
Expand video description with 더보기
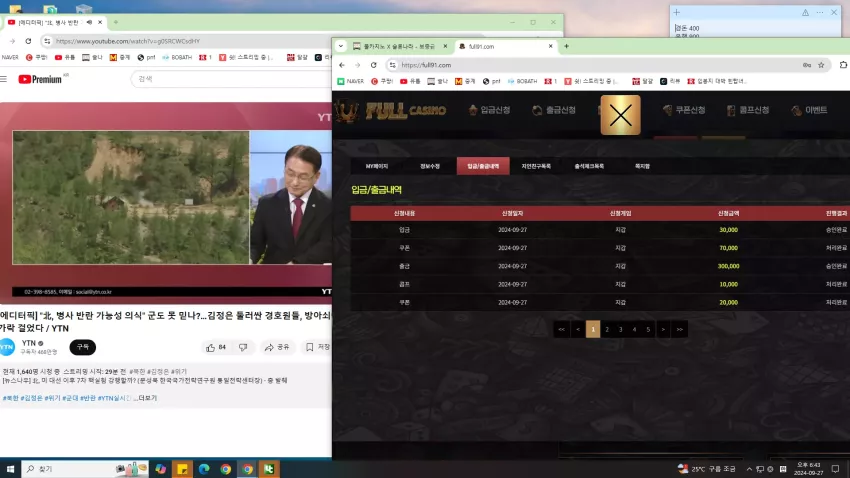[146, 398]
